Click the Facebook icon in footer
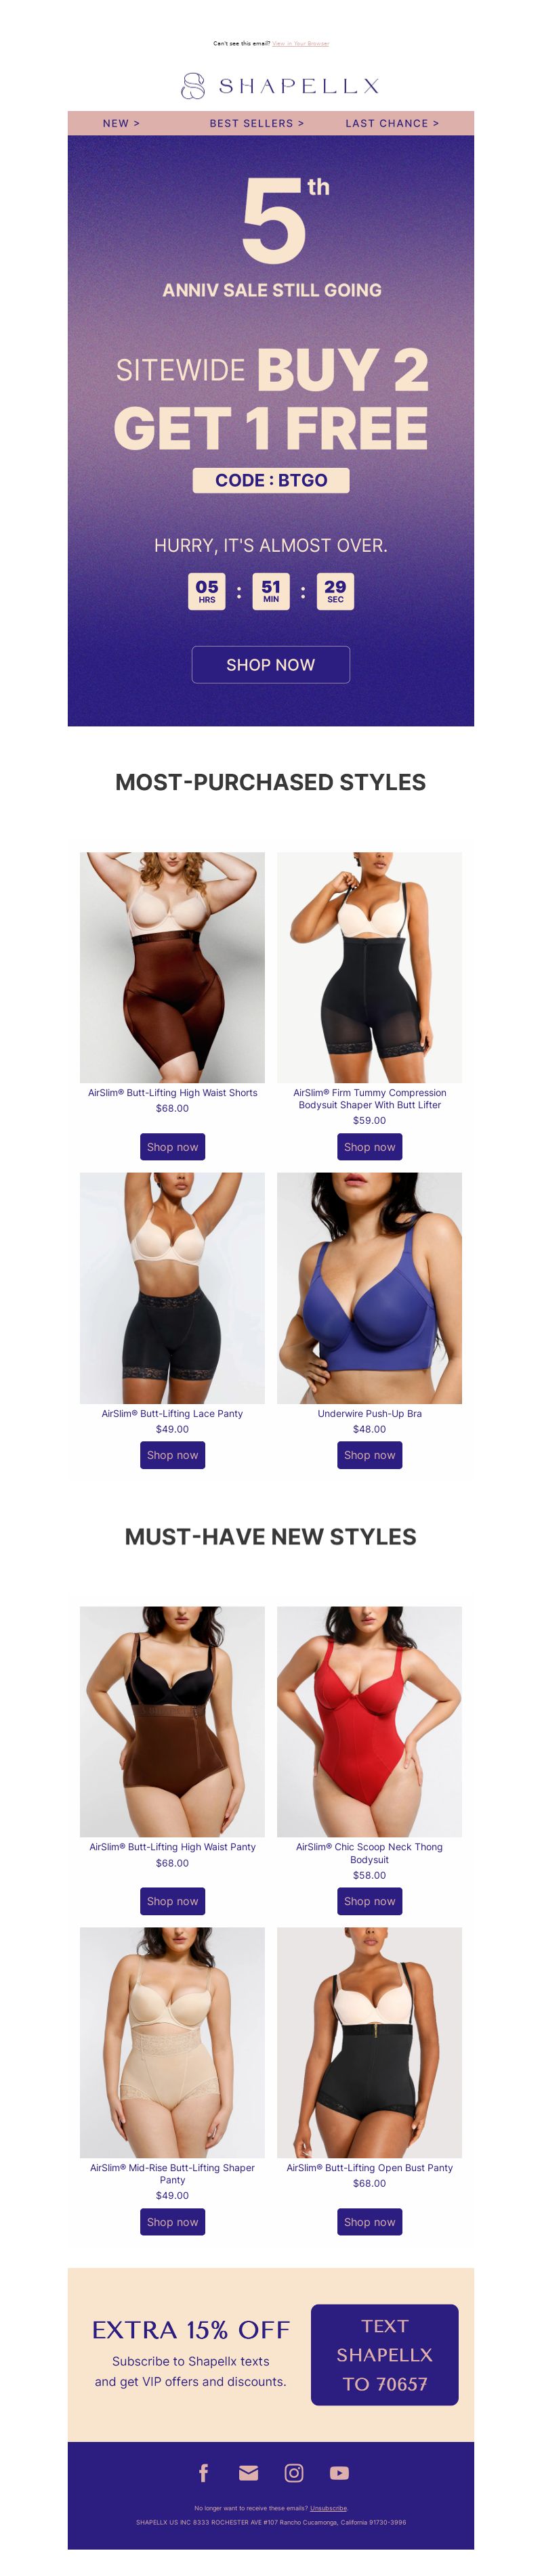This screenshot has width=542, height=2576. [203, 2472]
